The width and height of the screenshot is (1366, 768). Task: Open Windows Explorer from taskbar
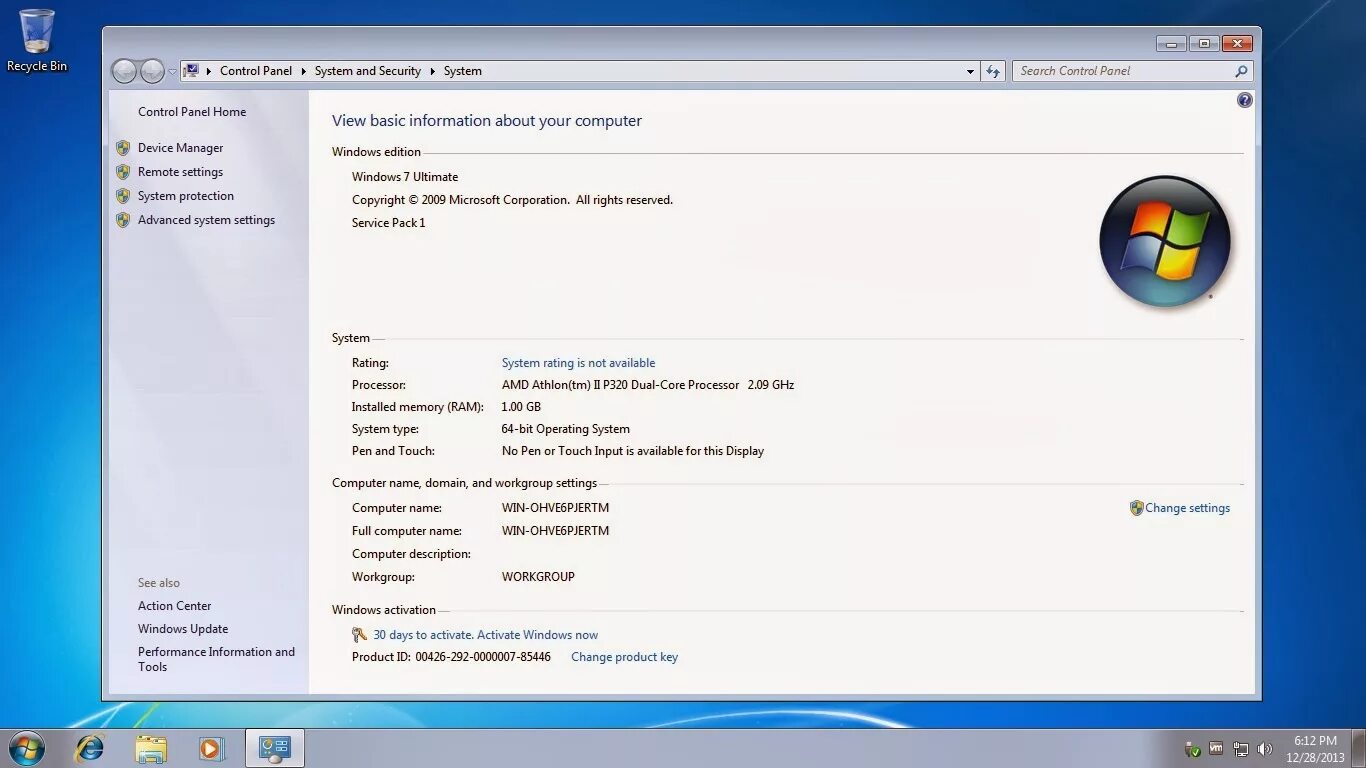pyautogui.click(x=151, y=748)
